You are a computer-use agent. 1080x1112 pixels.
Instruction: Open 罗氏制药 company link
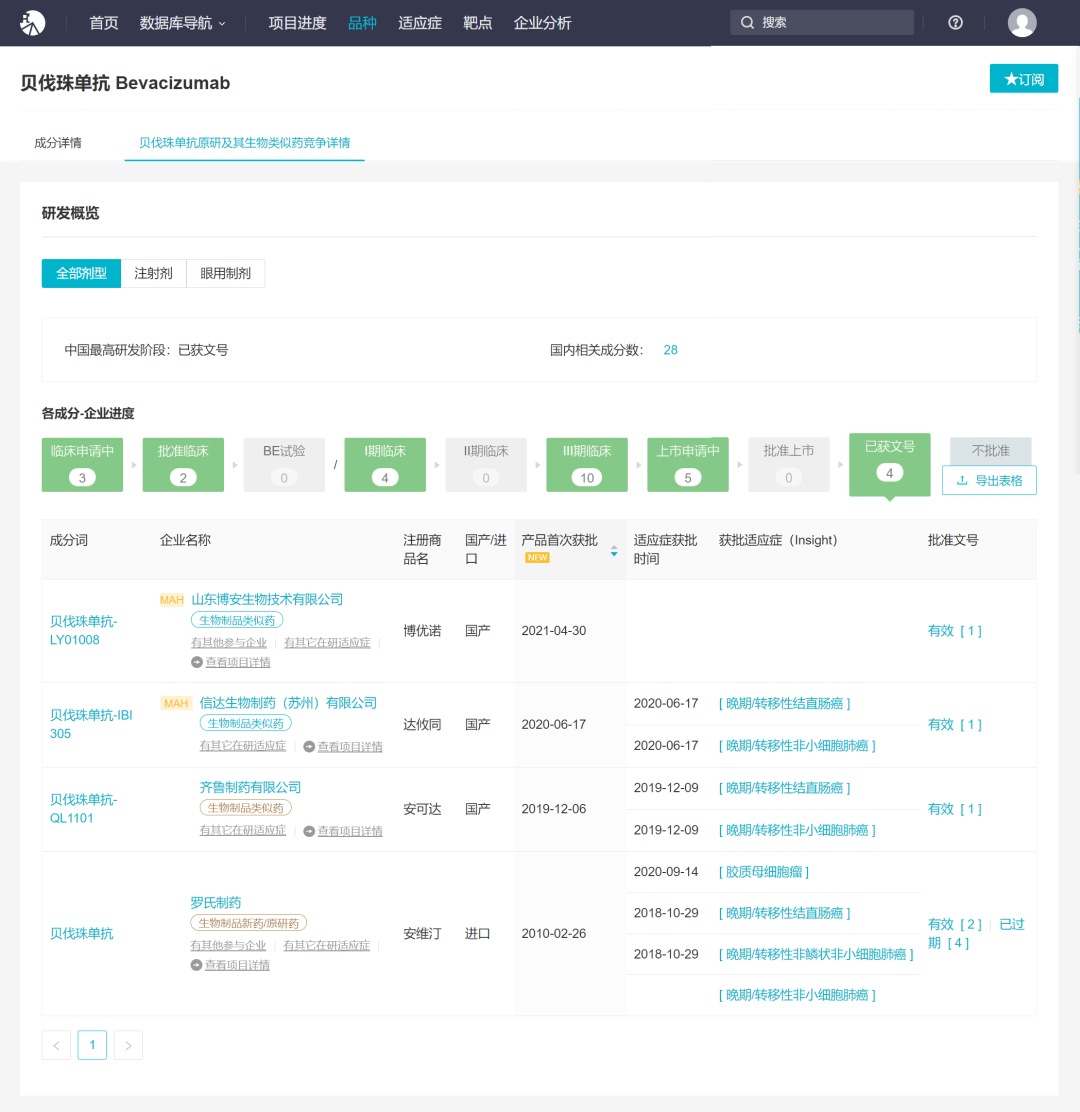(216, 902)
